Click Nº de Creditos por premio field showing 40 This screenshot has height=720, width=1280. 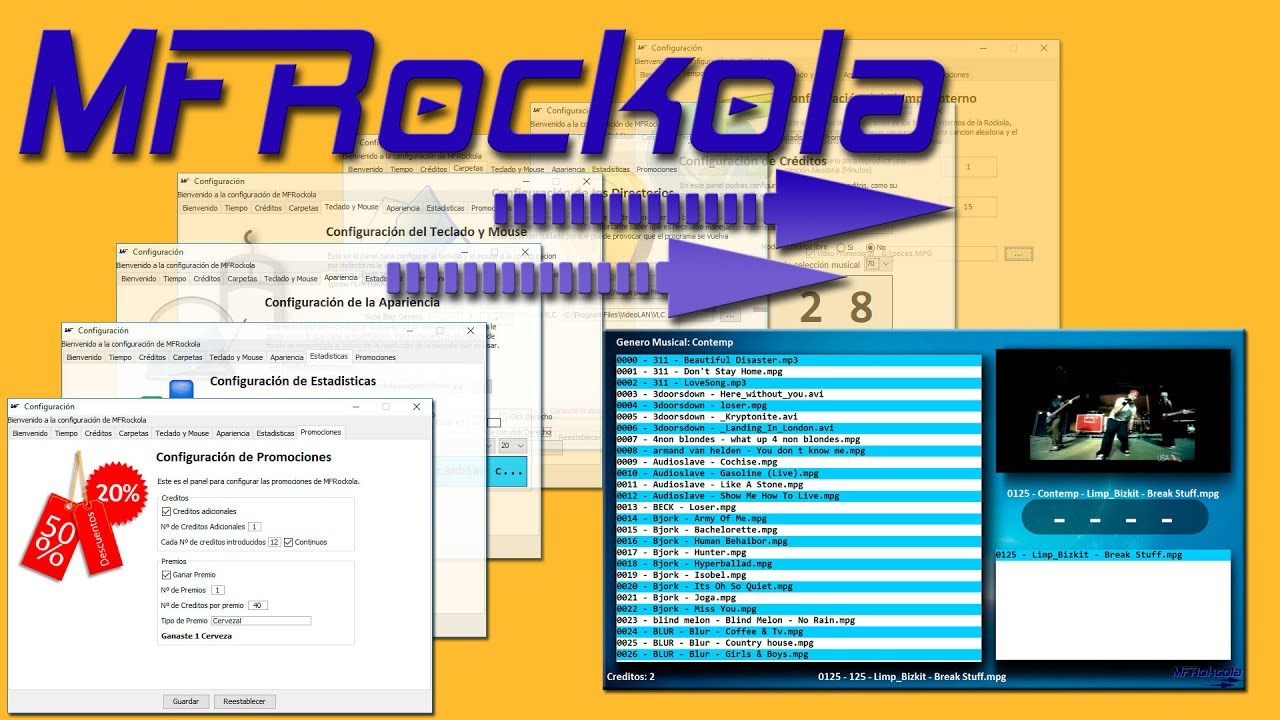257,605
